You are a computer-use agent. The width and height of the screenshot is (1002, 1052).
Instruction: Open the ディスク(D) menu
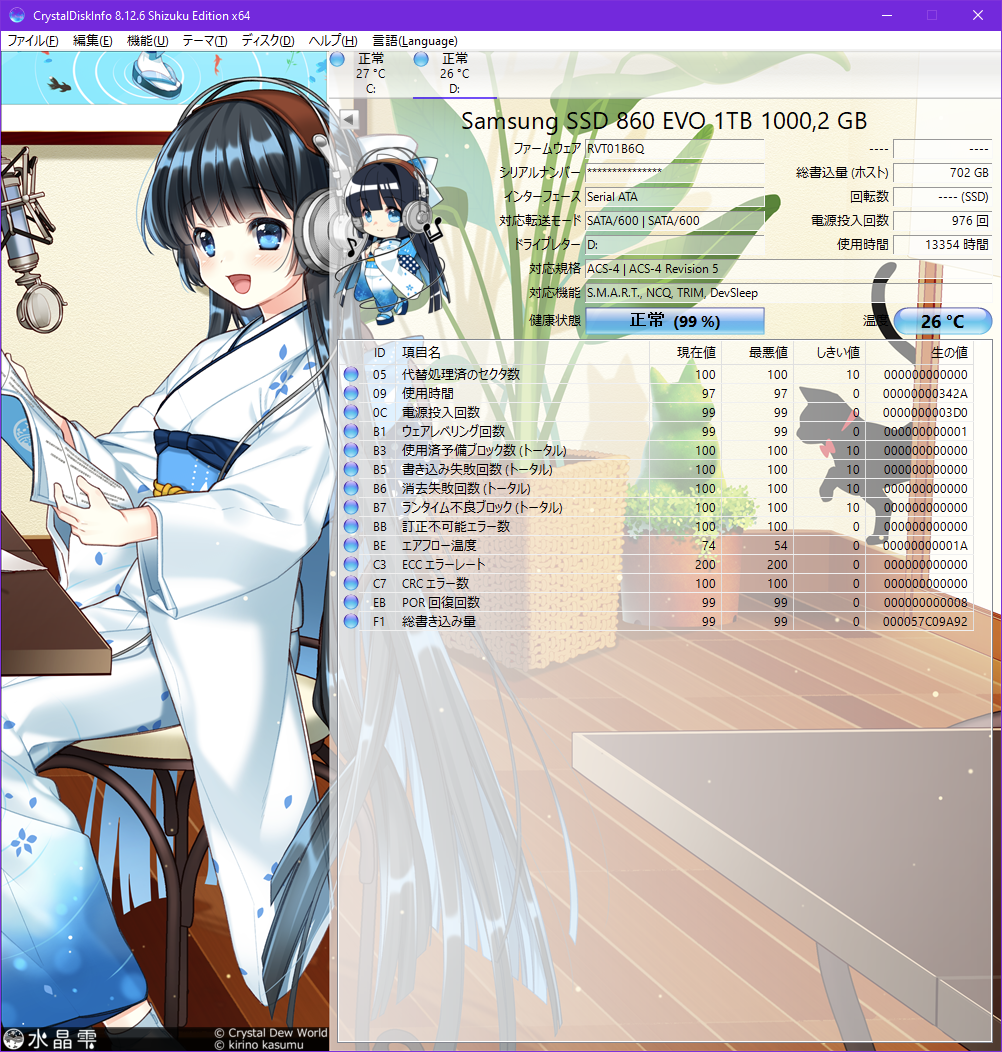(268, 41)
